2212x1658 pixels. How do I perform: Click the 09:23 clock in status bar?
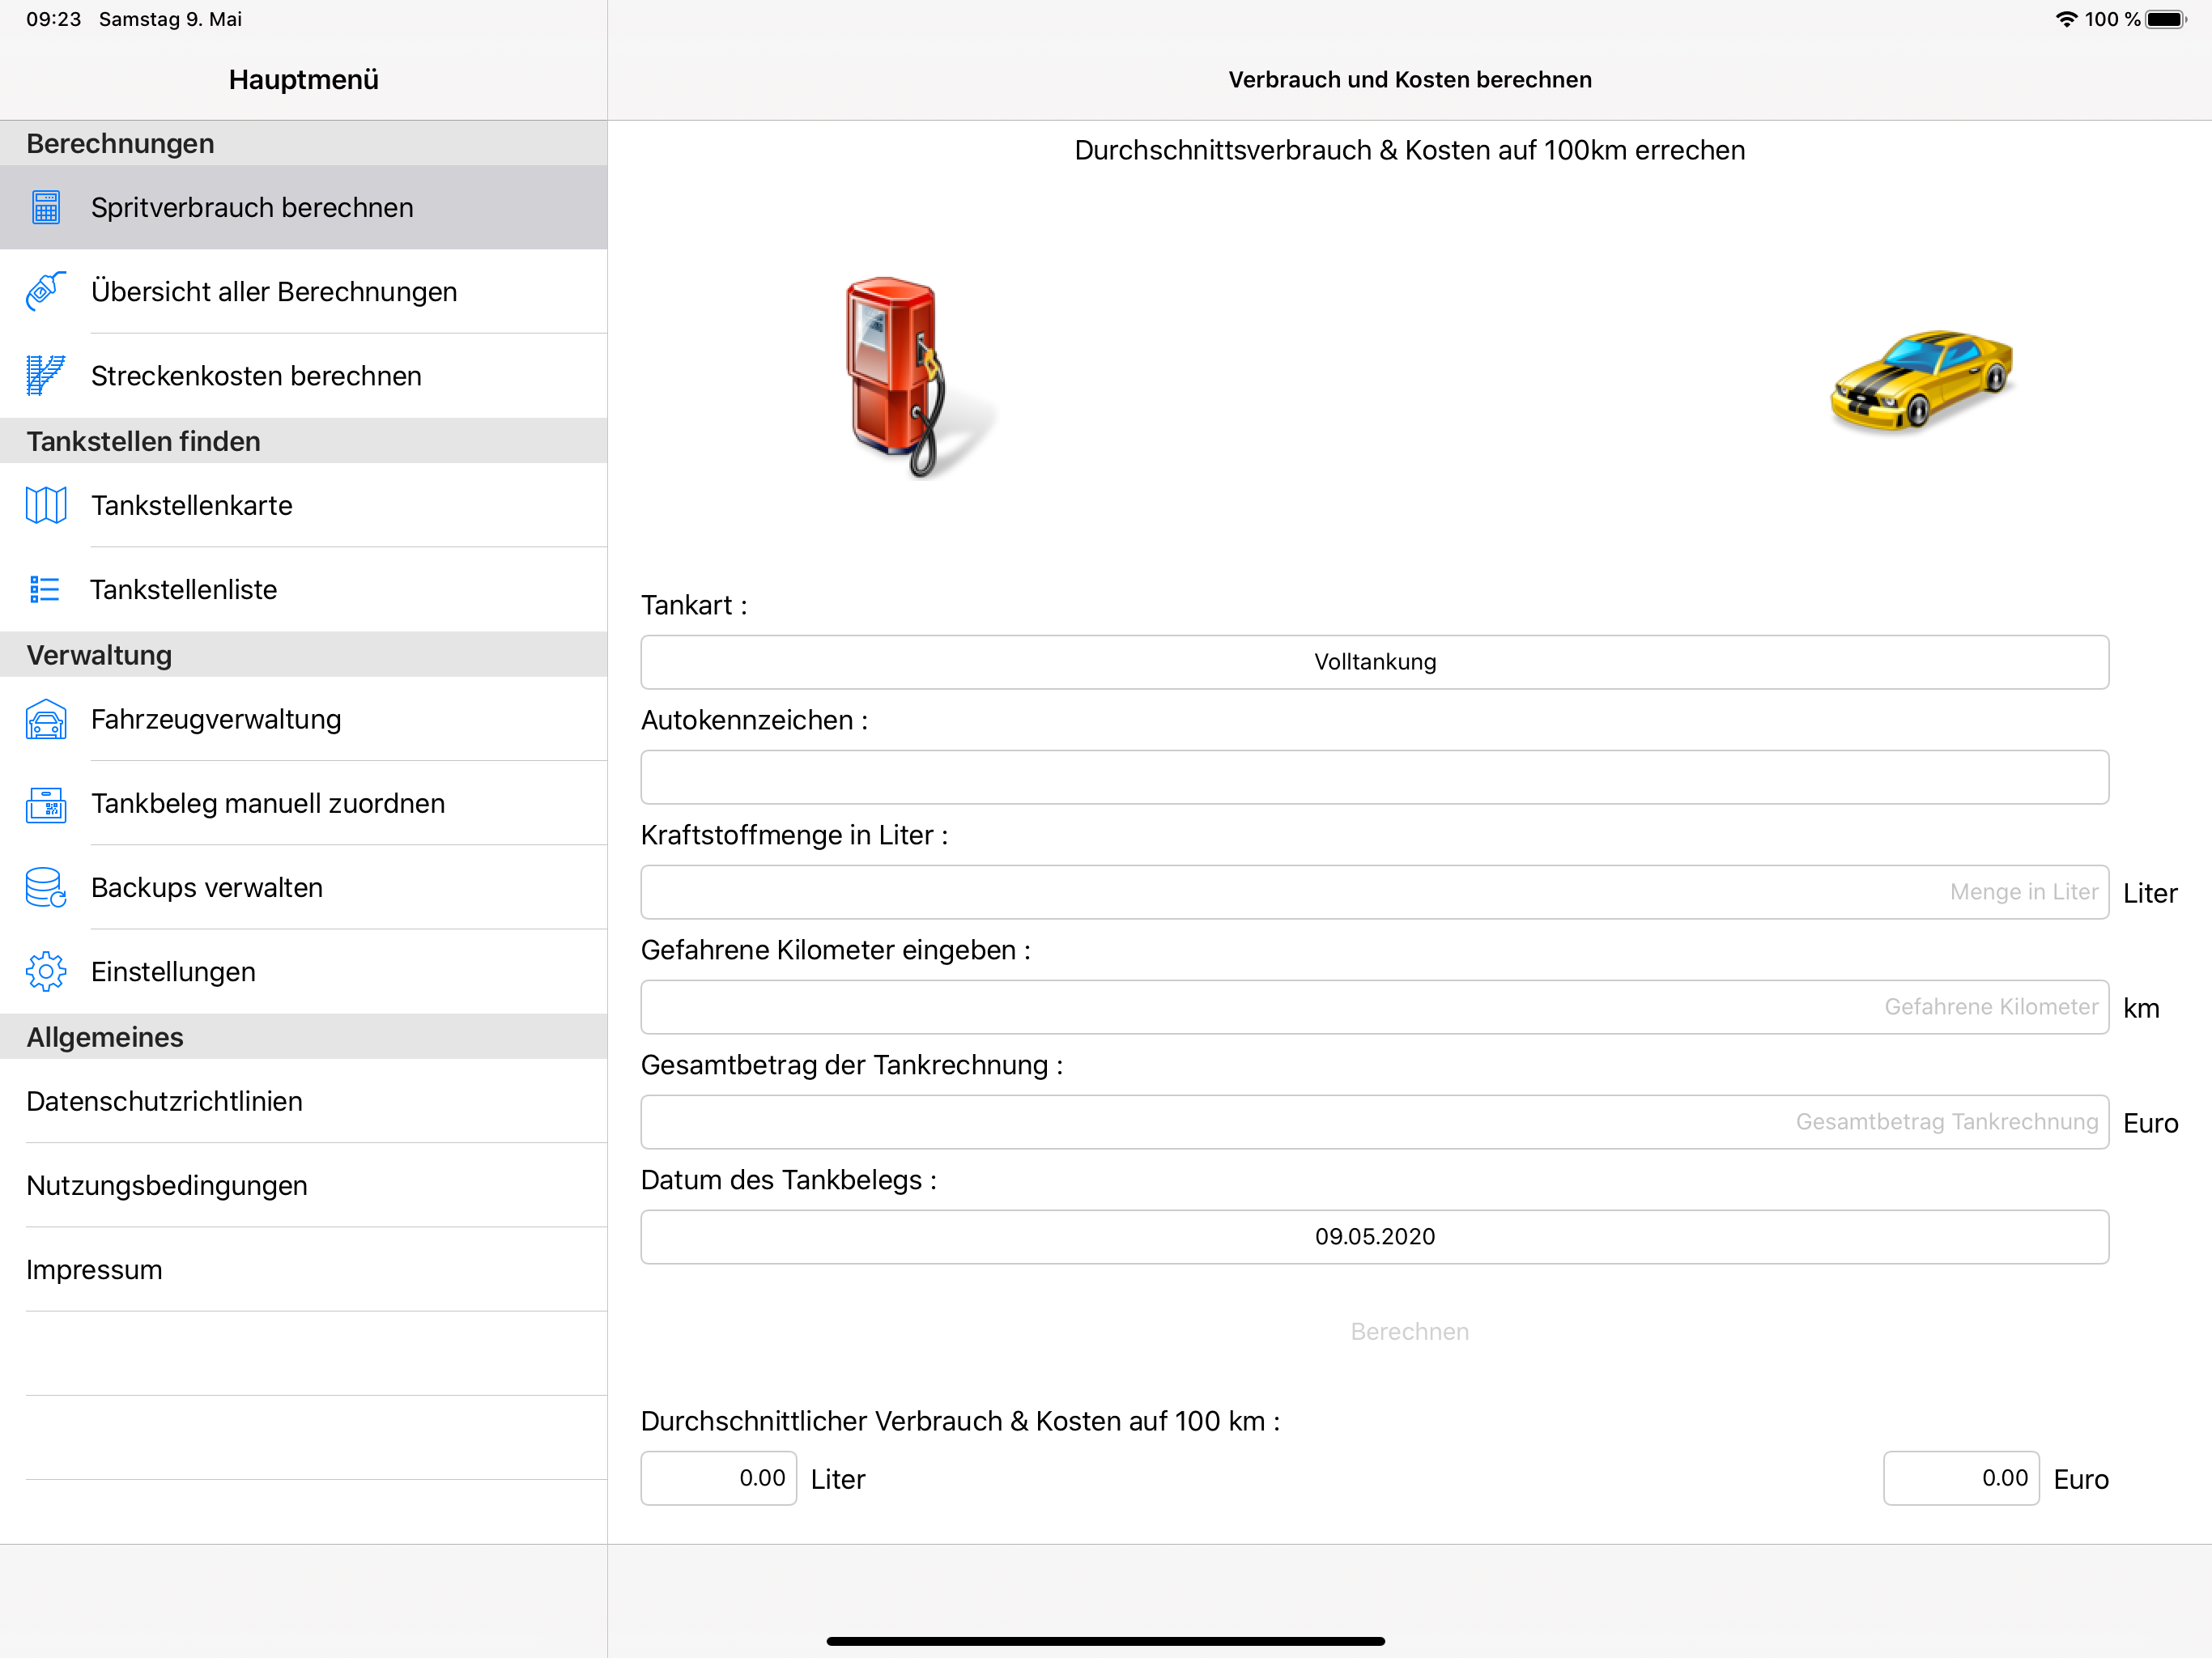[x=54, y=19]
